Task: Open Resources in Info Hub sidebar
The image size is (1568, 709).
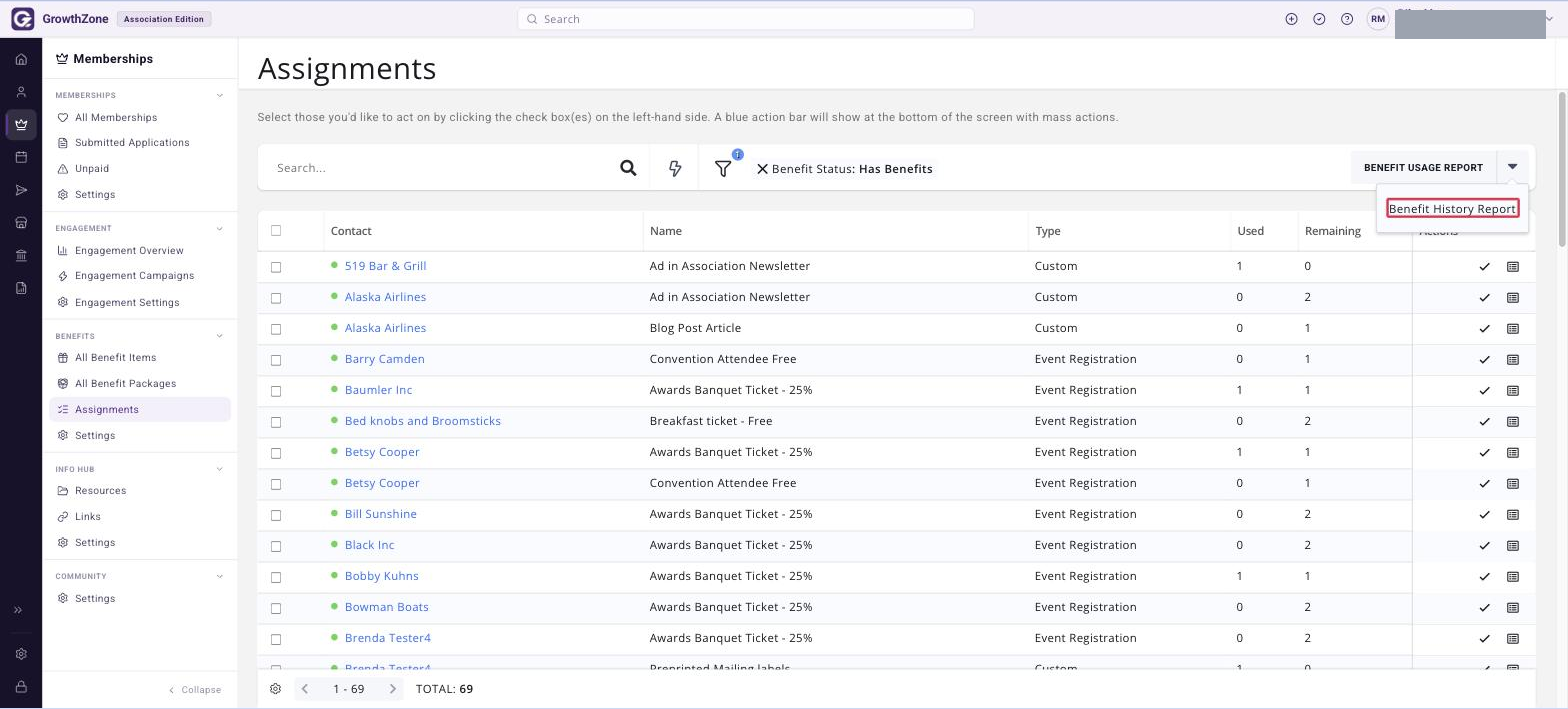Action: 100,491
